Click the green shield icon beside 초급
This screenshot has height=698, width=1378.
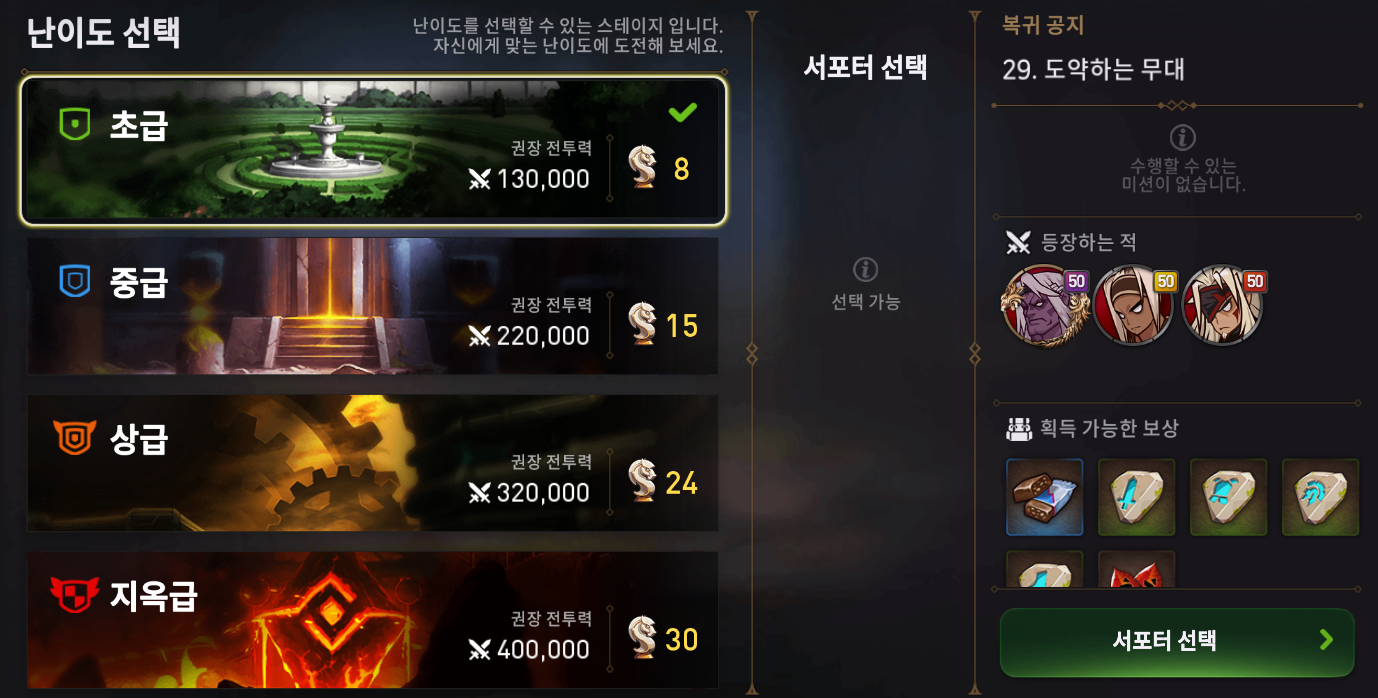[x=75, y=125]
